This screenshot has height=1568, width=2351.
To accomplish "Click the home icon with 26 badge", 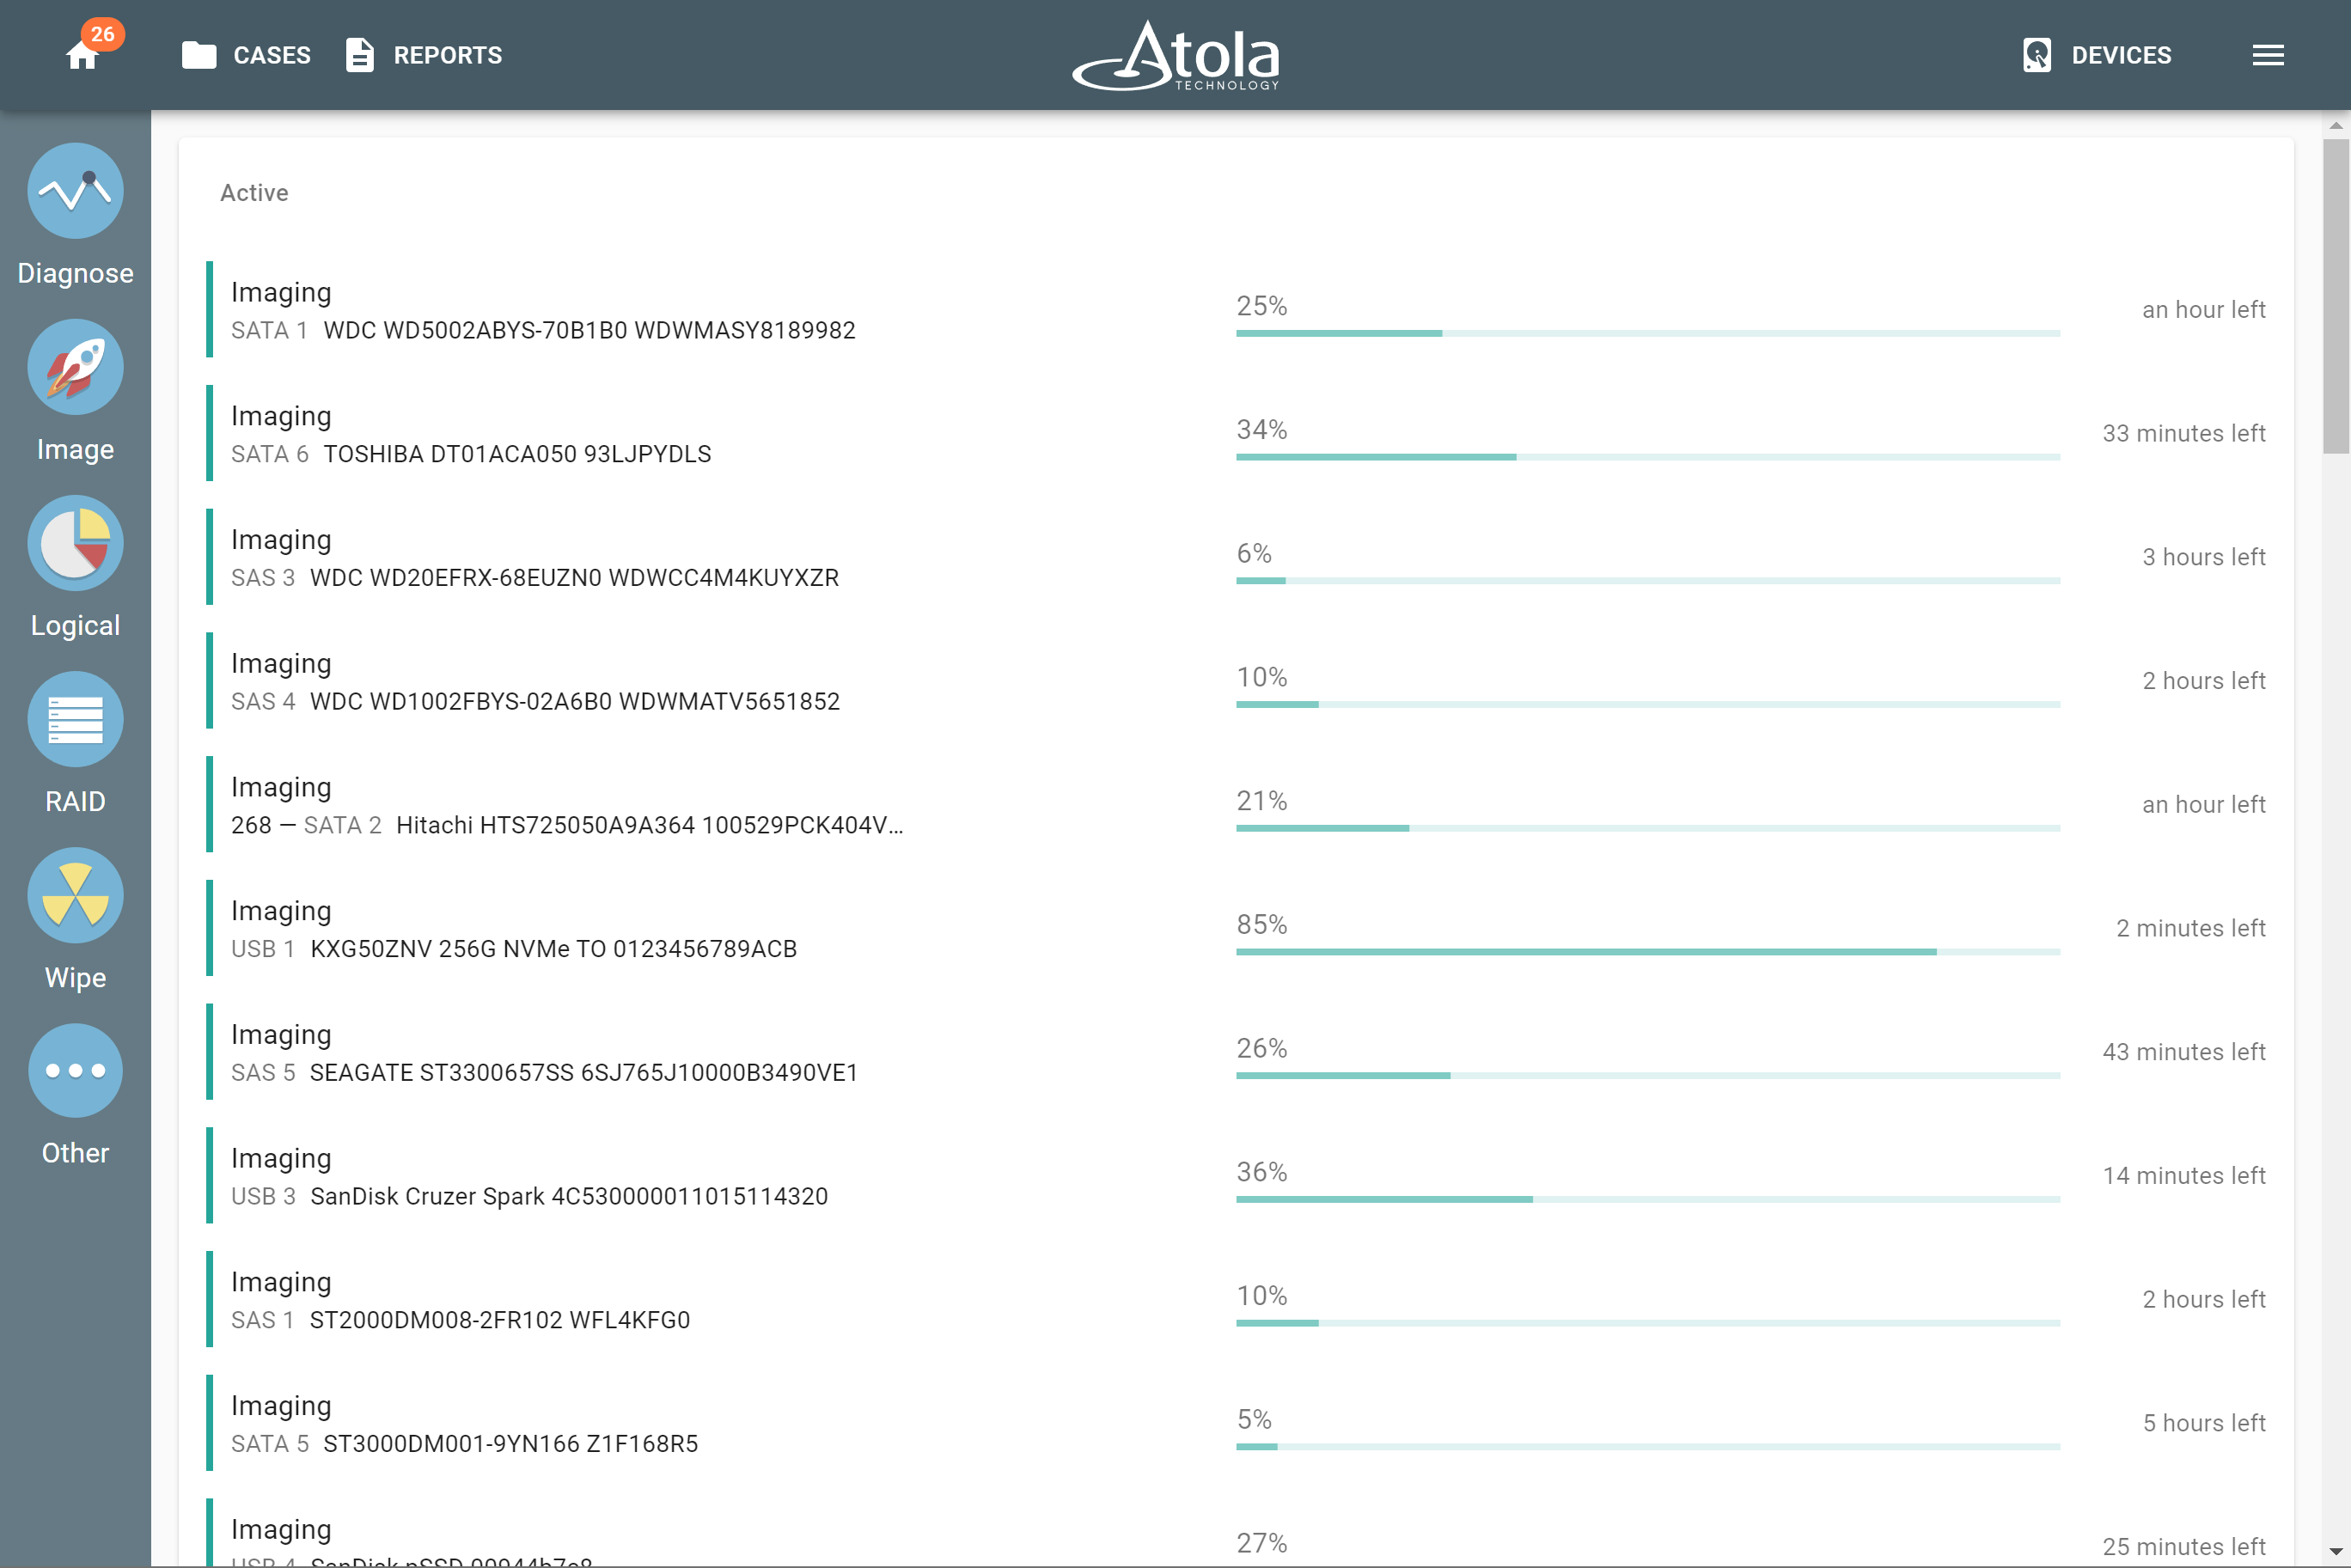I will pyautogui.click(x=84, y=54).
